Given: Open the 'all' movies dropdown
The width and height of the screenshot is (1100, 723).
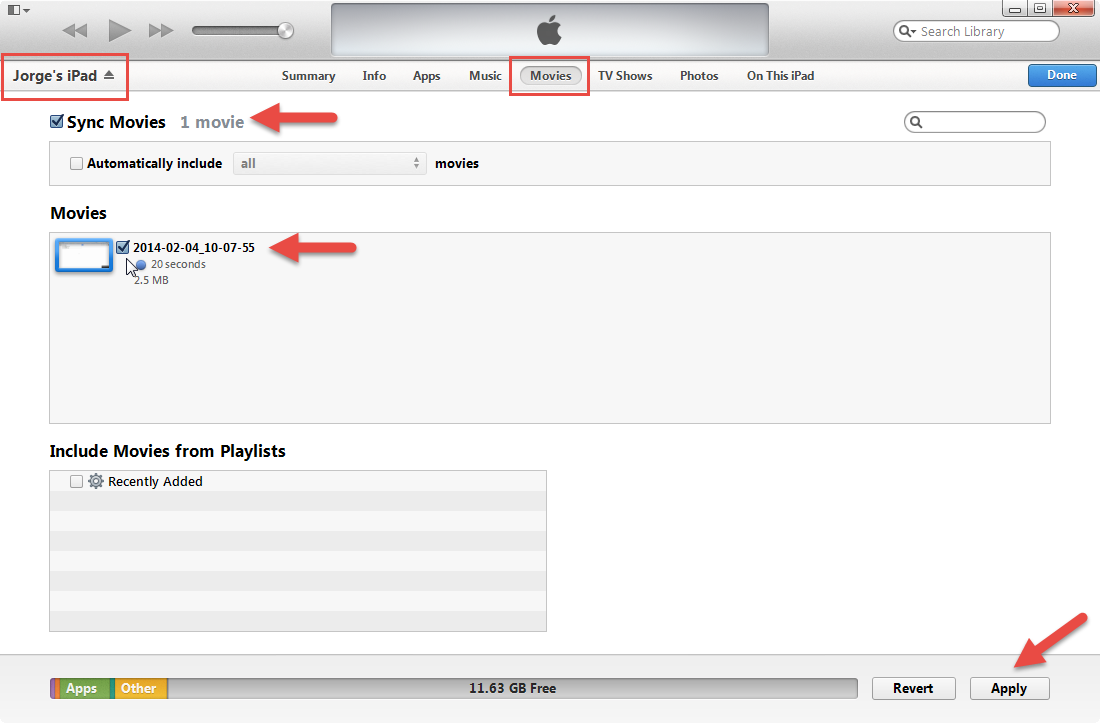Looking at the screenshot, I should click(x=329, y=163).
